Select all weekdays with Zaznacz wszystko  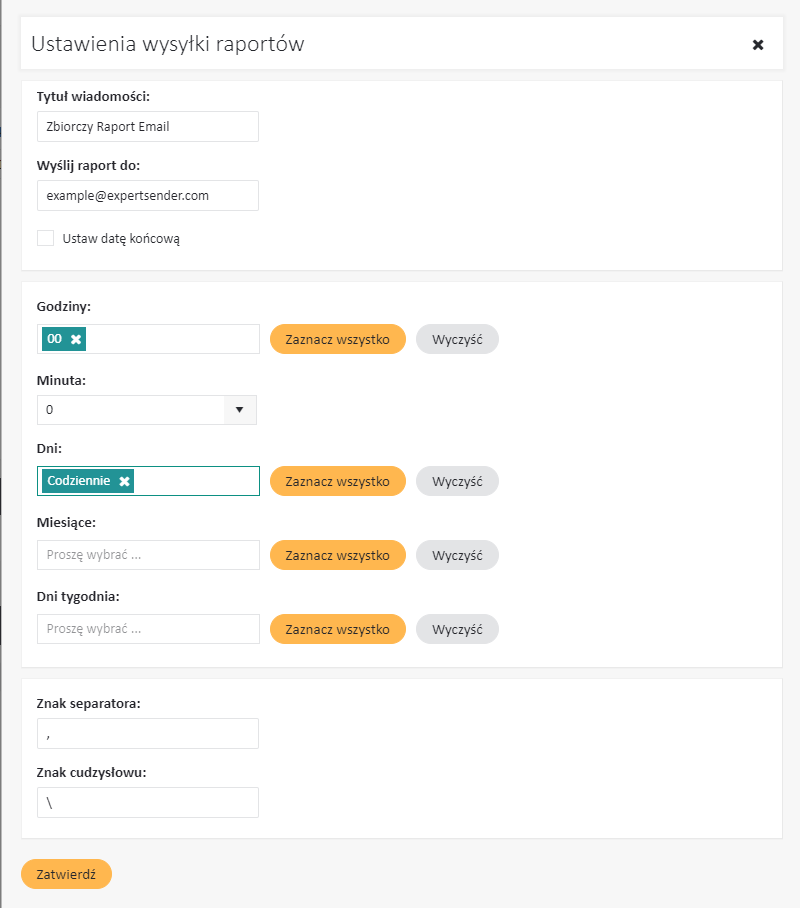337,629
